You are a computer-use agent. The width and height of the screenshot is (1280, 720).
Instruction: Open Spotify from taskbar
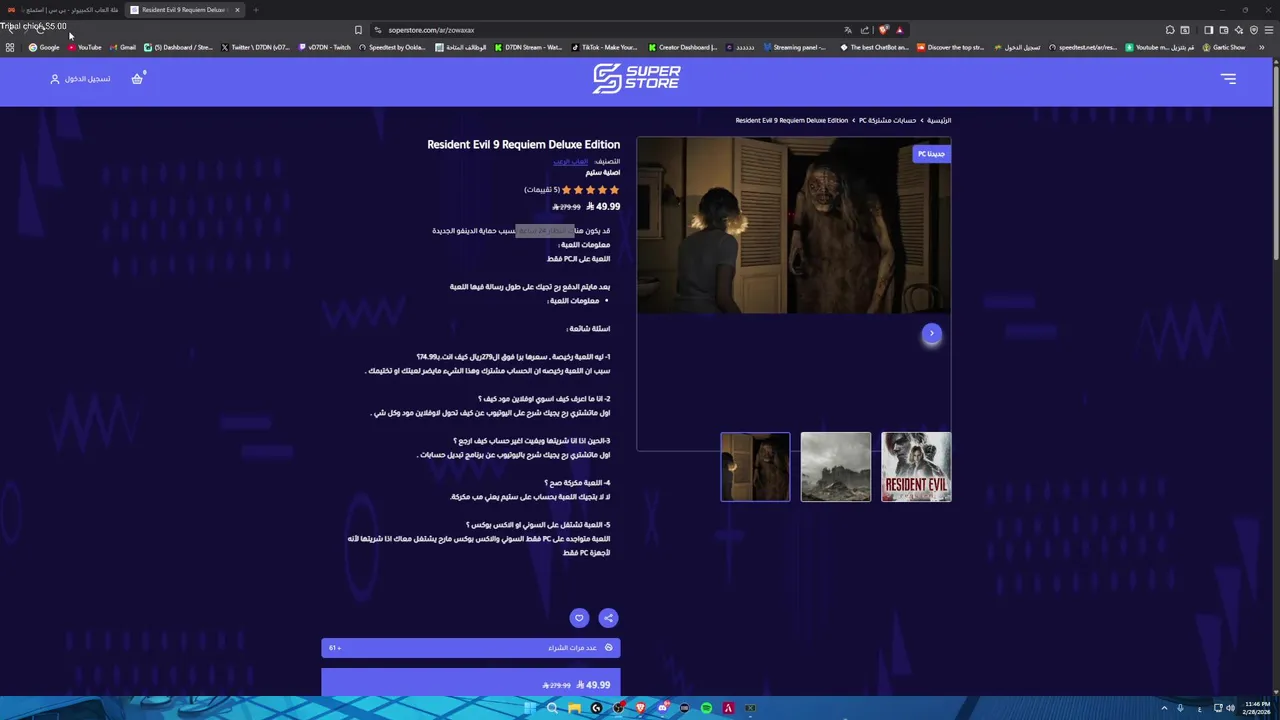(706, 708)
